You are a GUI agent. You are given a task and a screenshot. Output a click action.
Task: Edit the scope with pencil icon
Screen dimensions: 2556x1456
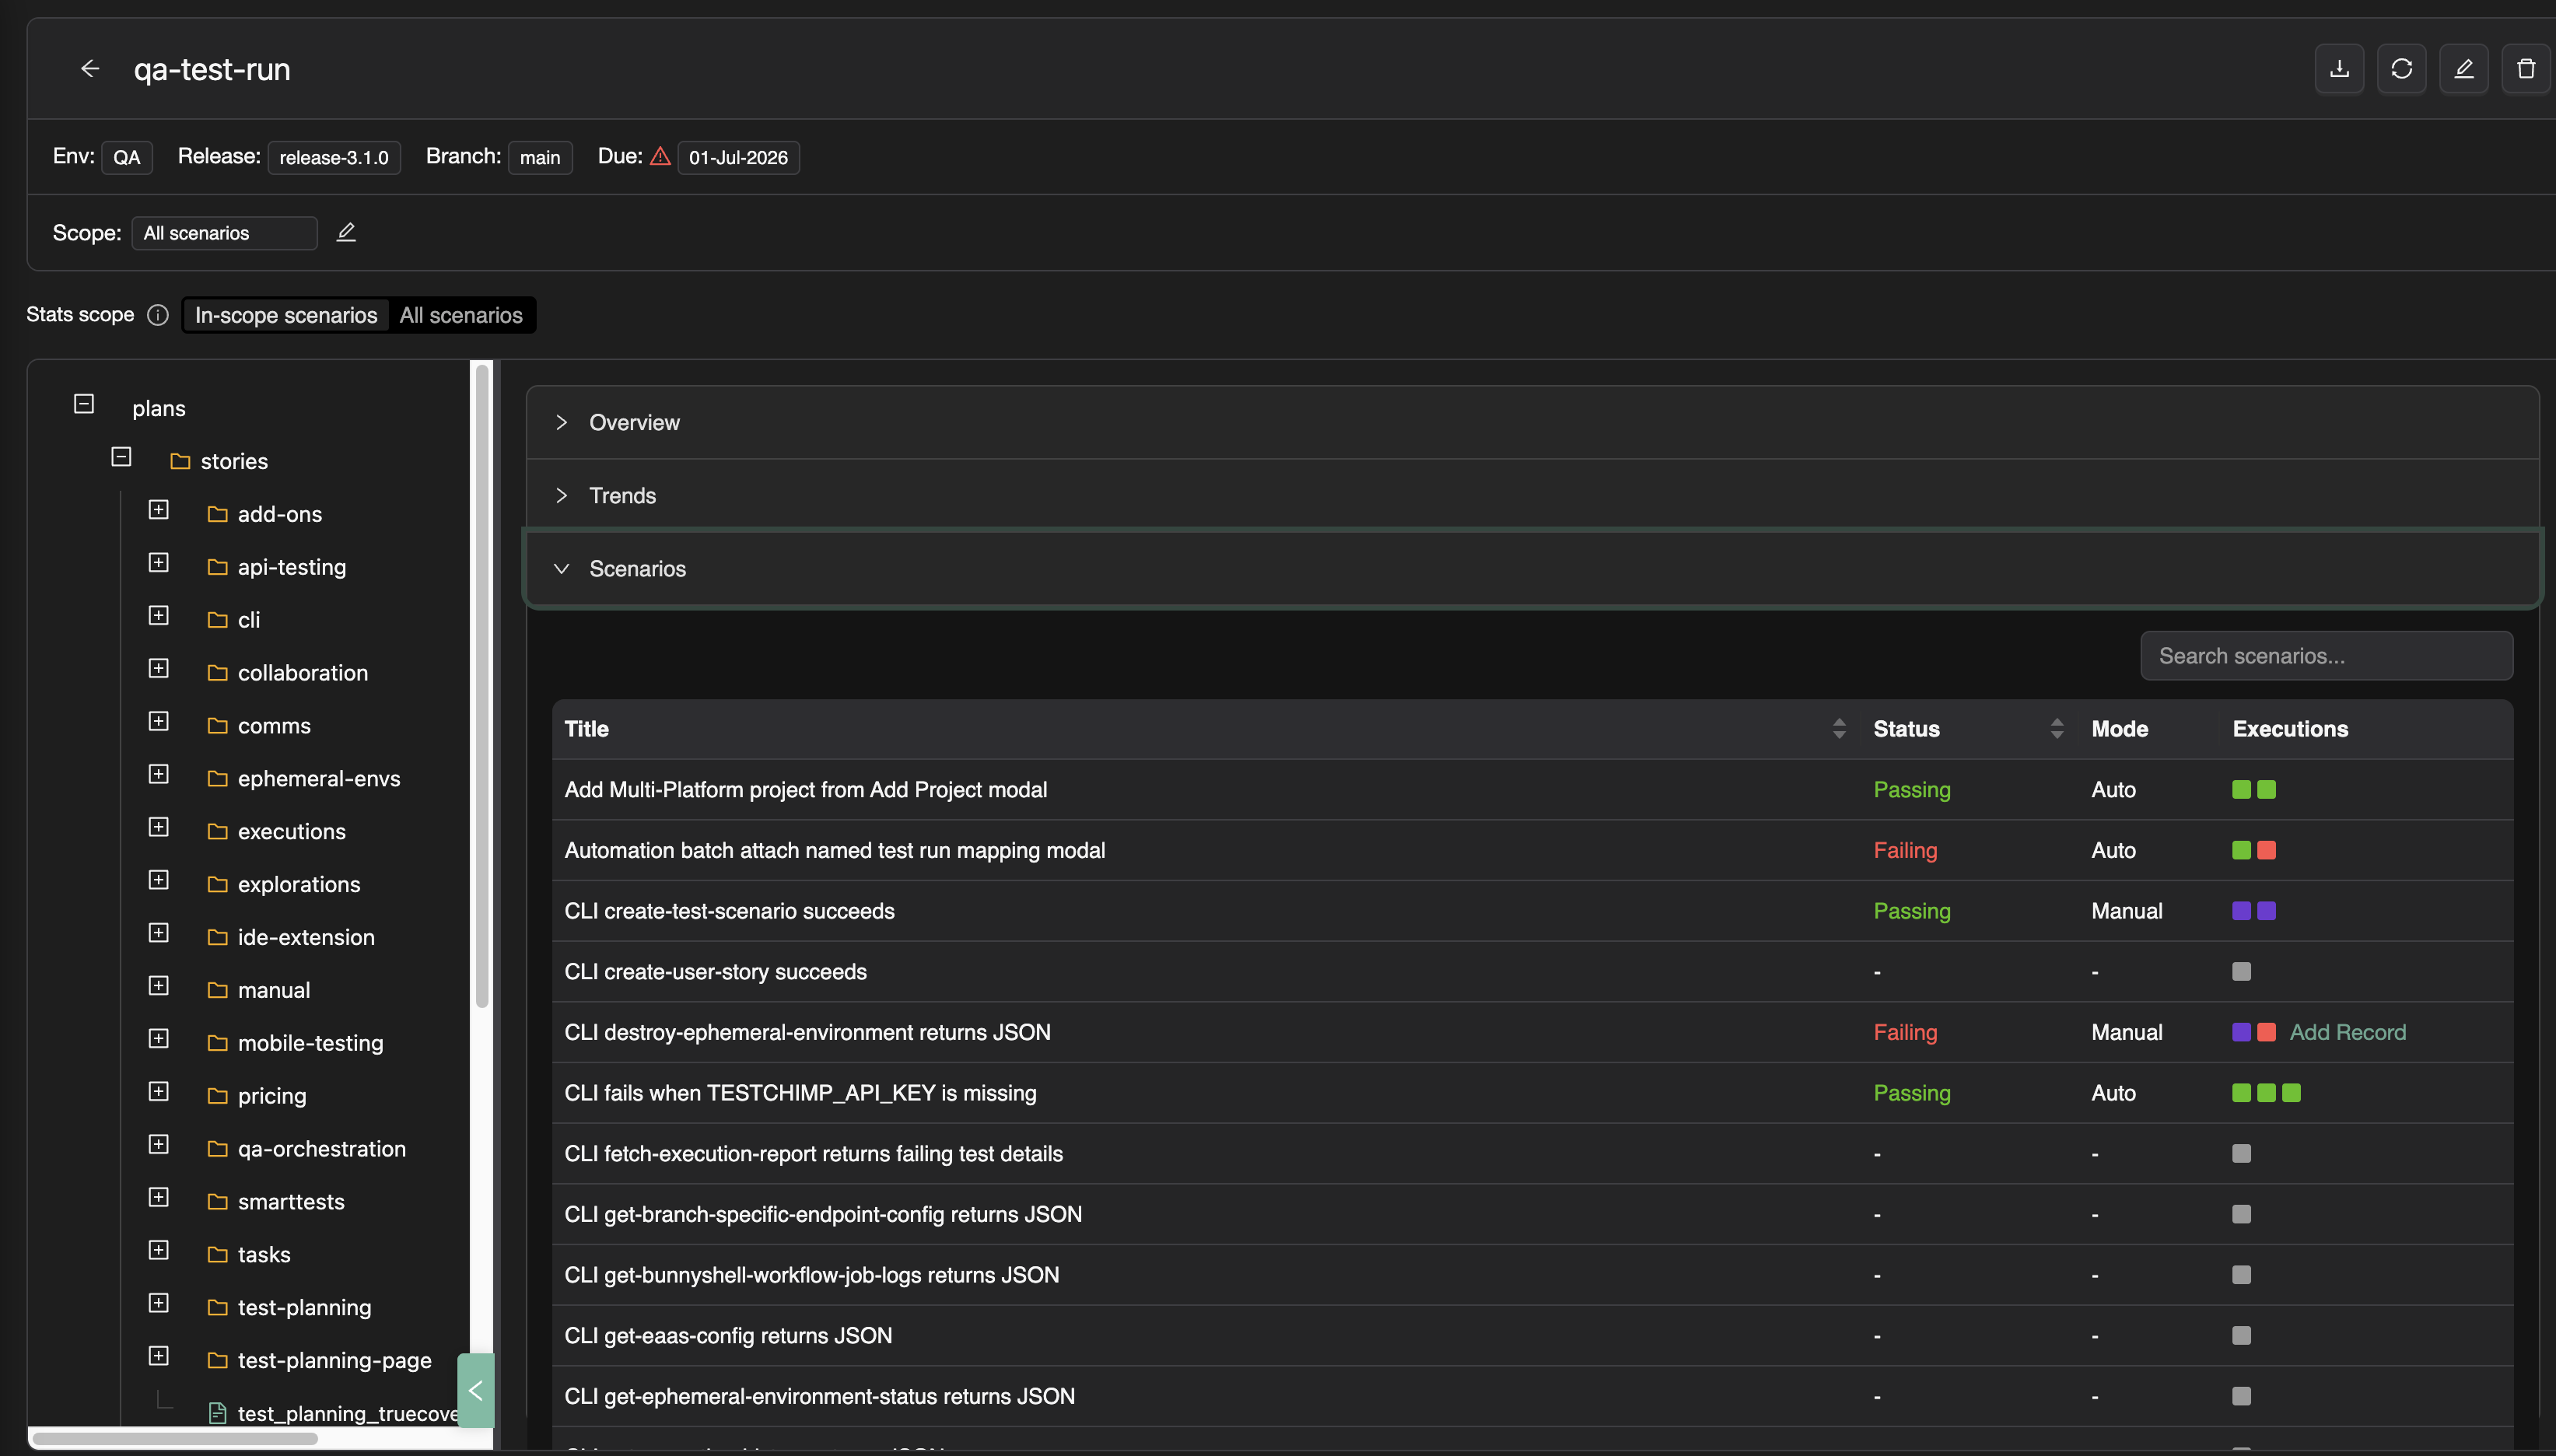(346, 232)
